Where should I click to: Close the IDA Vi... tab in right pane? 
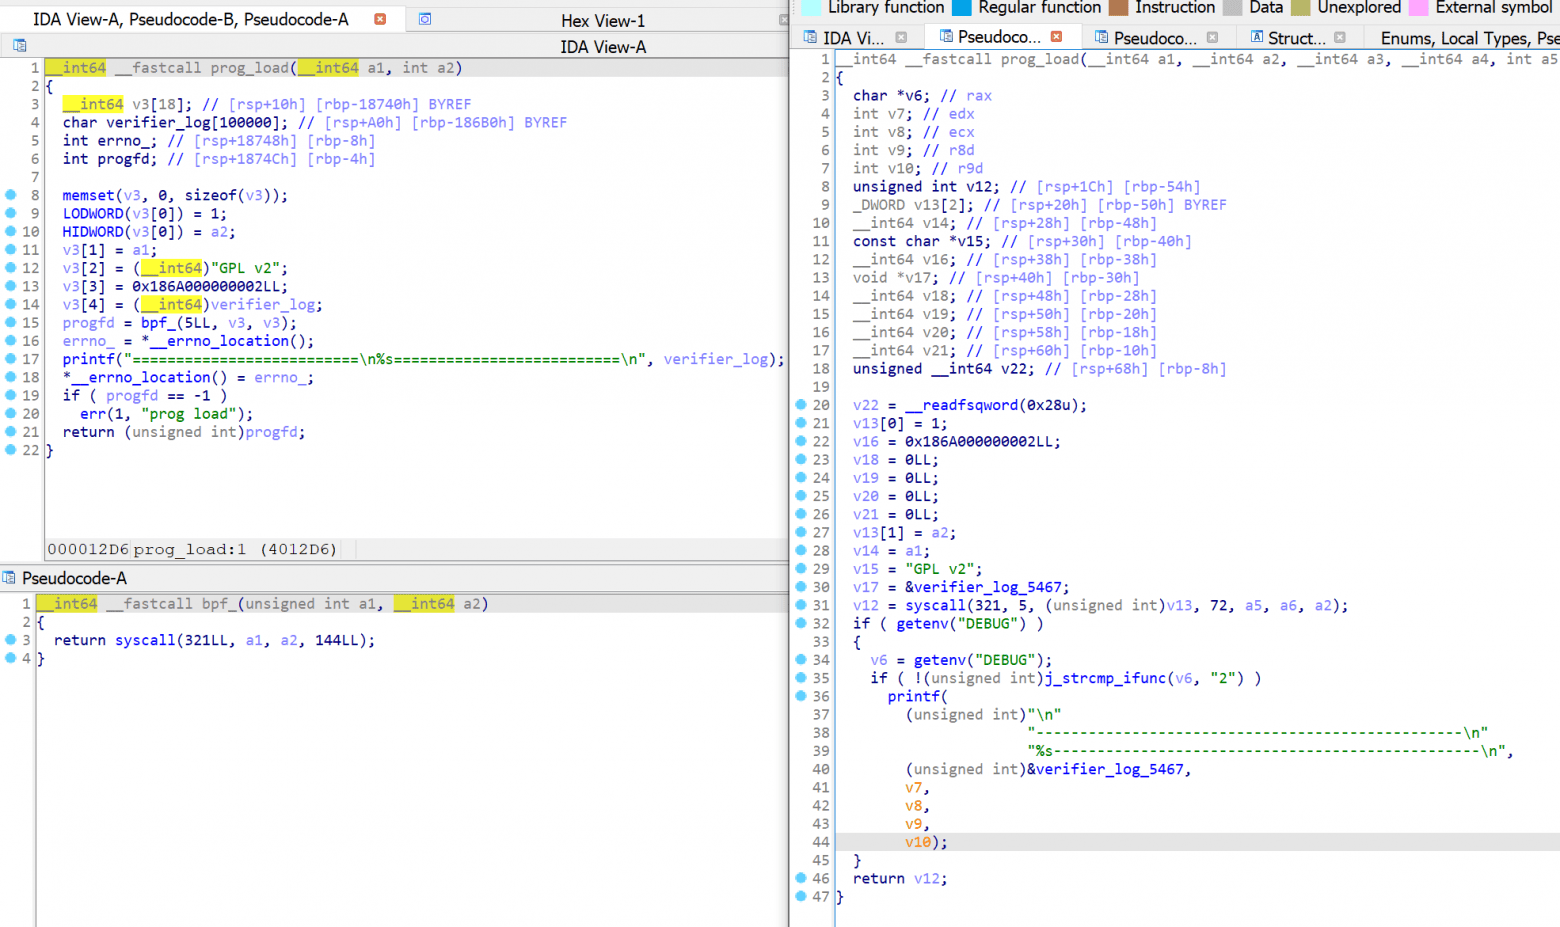(x=901, y=37)
